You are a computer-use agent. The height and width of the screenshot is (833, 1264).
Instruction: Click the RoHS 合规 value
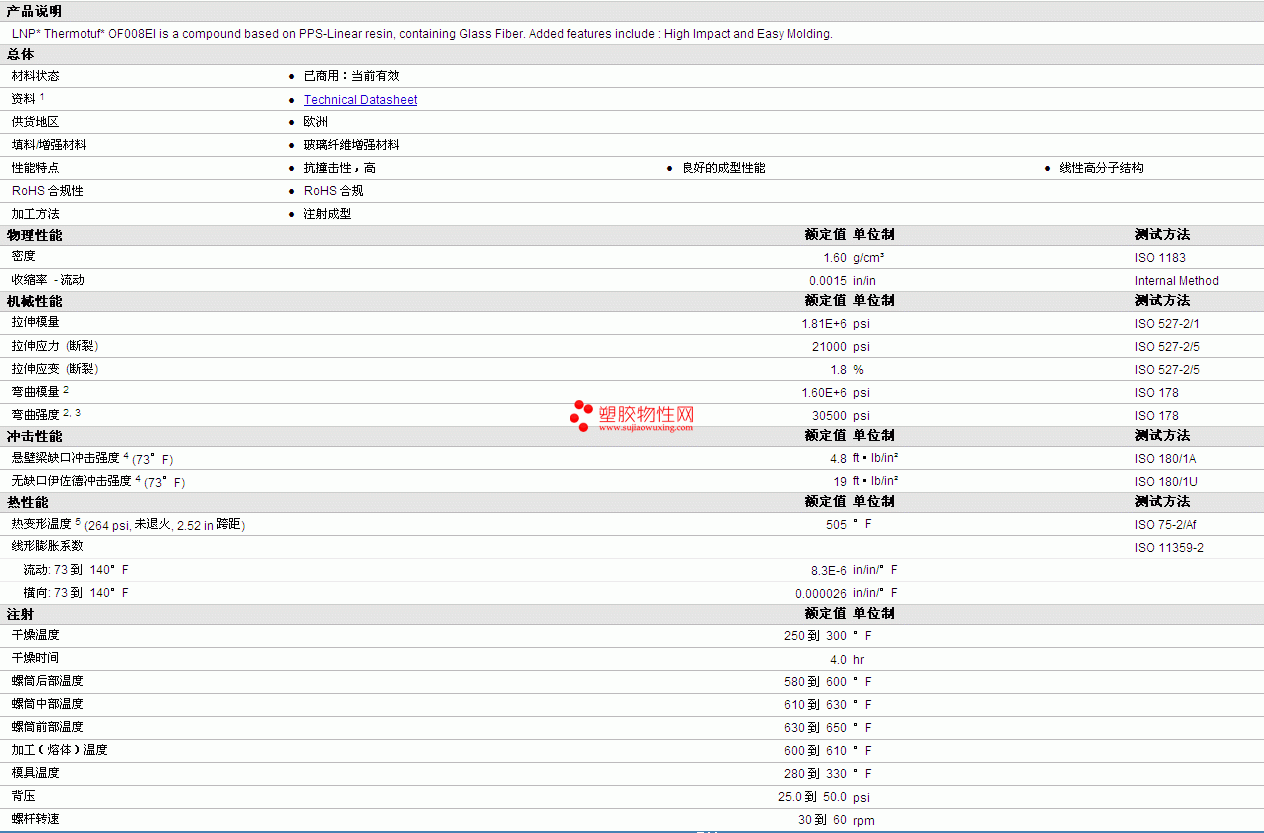334,191
